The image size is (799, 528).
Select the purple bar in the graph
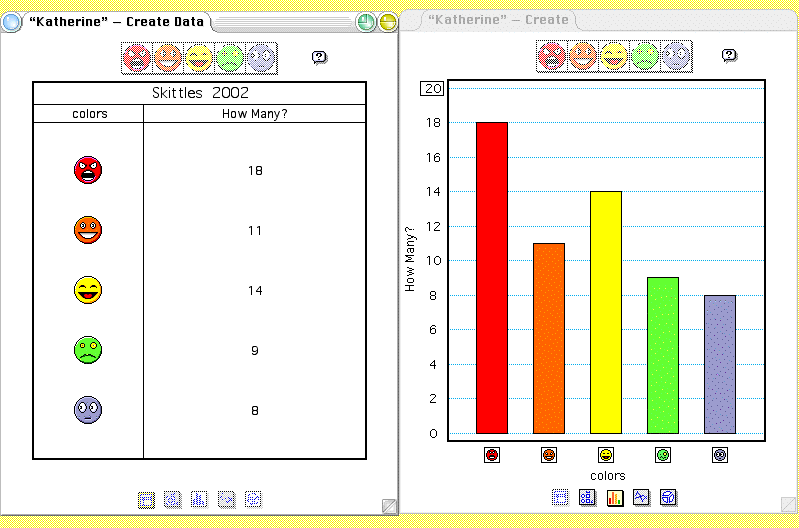point(720,364)
